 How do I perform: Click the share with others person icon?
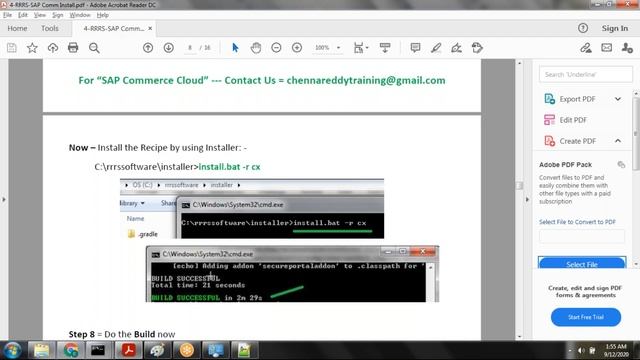point(627,48)
